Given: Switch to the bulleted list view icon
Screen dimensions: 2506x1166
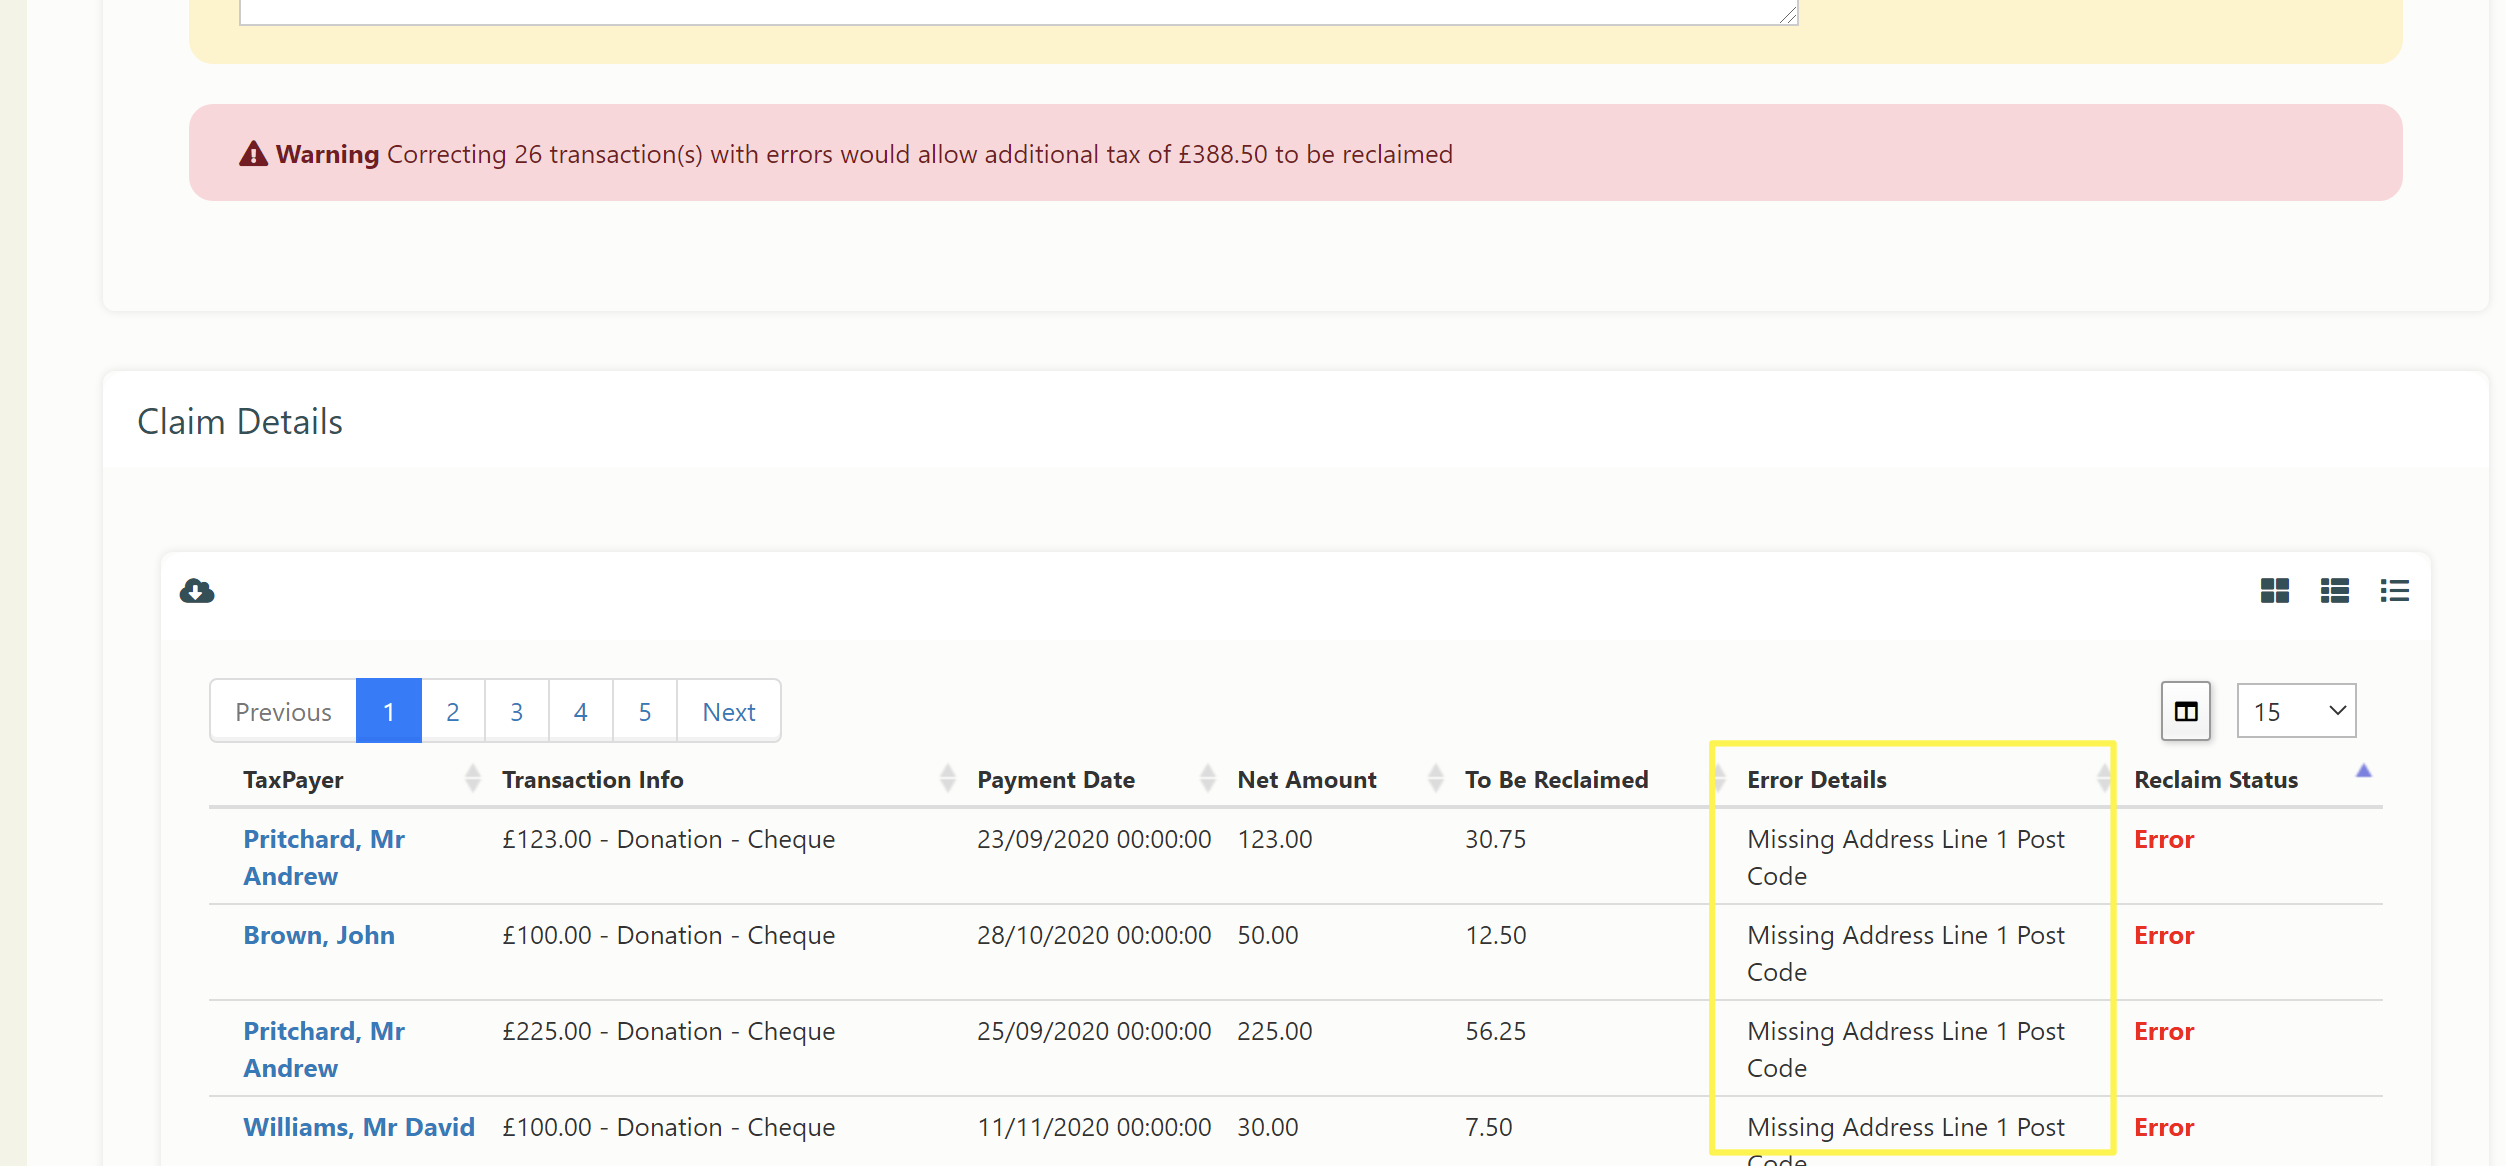Looking at the screenshot, I should [2394, 591].
